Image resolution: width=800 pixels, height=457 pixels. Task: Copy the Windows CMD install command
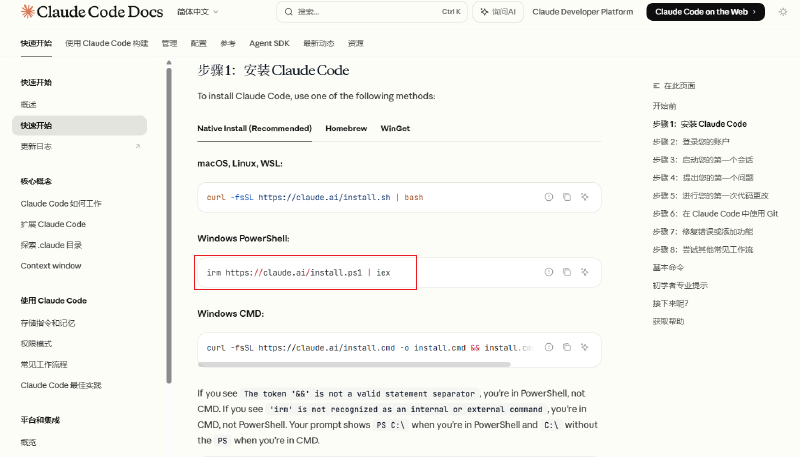click(567, 347)
